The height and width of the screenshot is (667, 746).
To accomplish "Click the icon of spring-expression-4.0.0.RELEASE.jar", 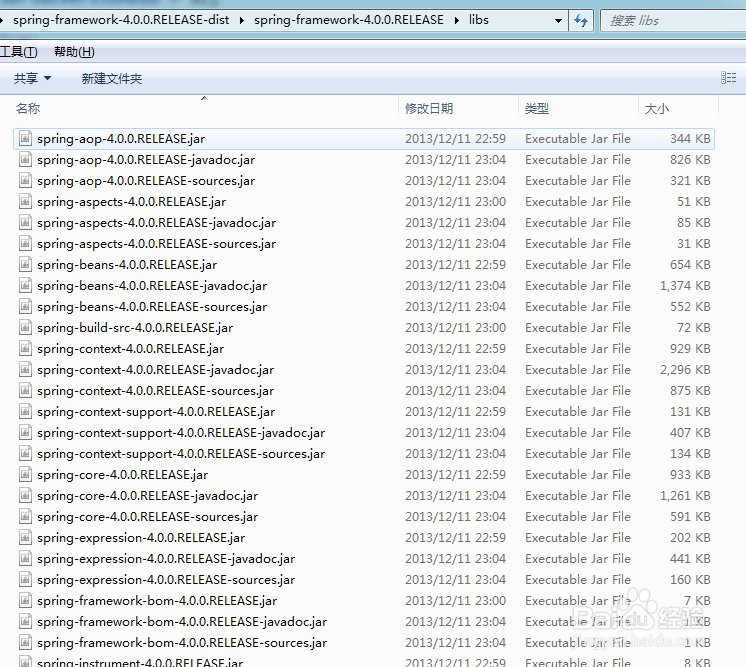I will point(25,537).
